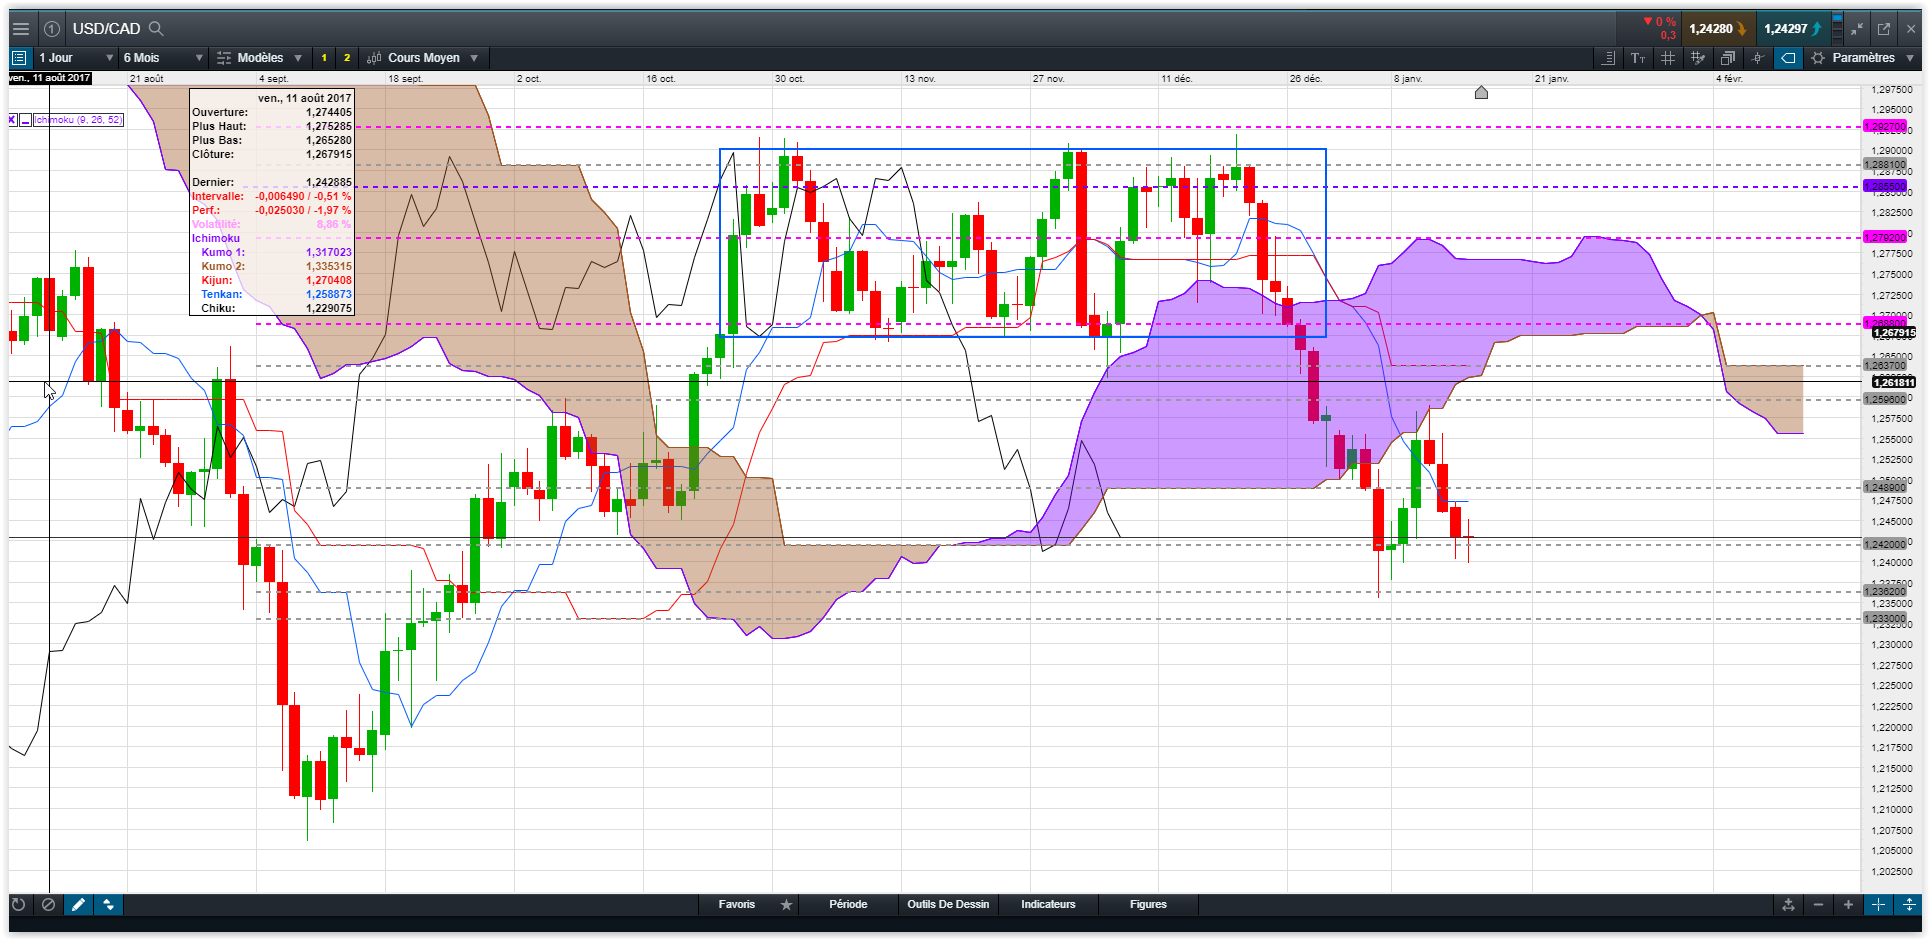Open the 1 Jour interval dropdown
1930x940 pixels.
pyautogui.click(x=75, y=58)
